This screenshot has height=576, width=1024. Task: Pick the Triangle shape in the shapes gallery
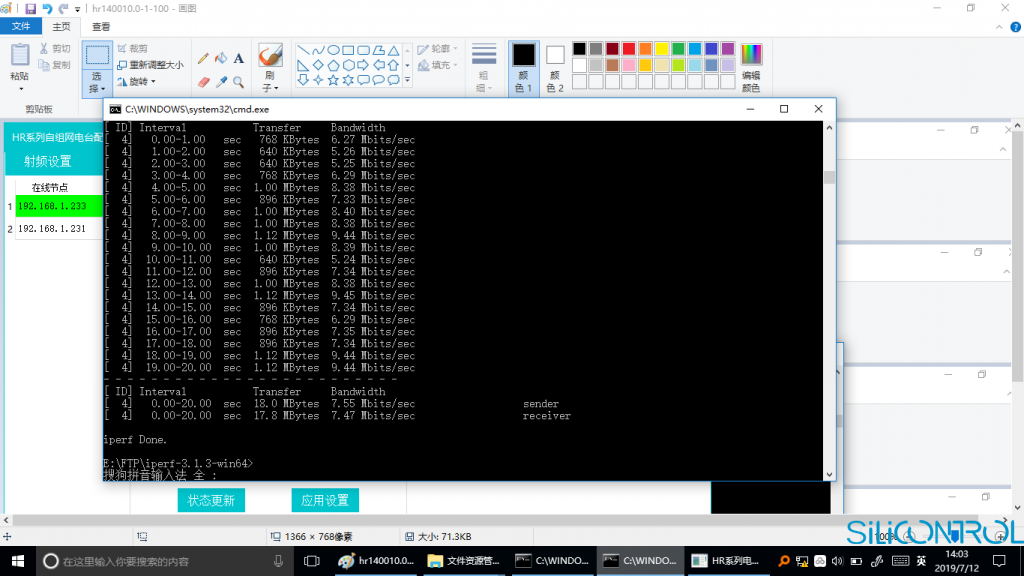coord(394,50)
